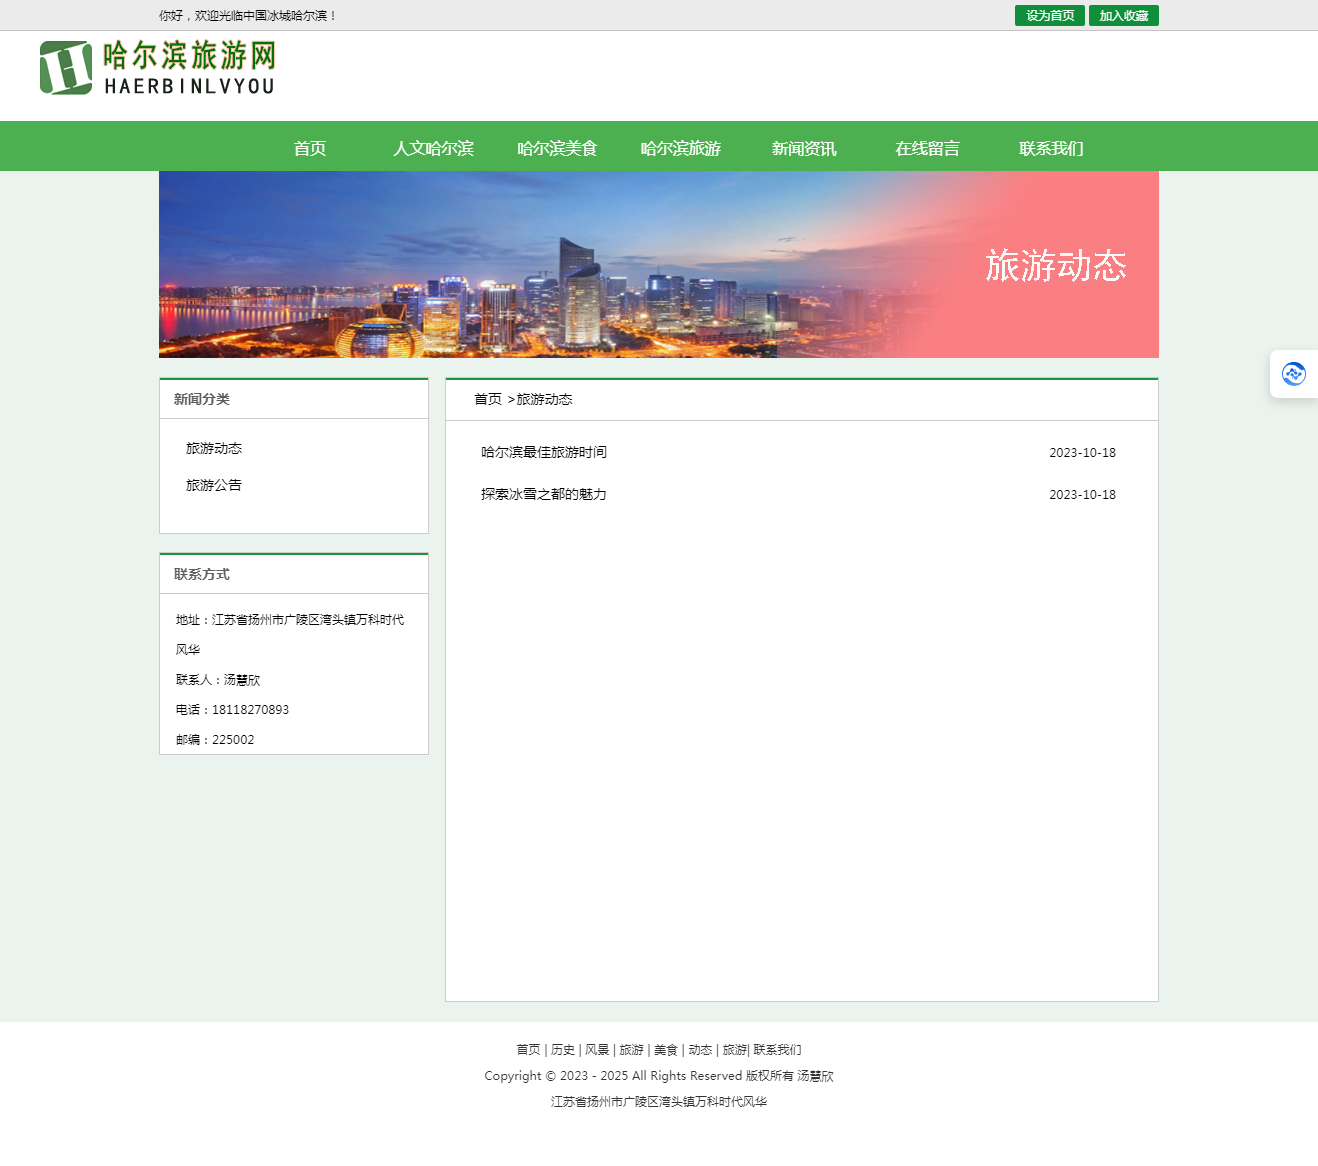Screen dimensions: 1318x1166
Task: Click the 哈尔滨旅游网 site logo
Action: [x=157, y=68]
